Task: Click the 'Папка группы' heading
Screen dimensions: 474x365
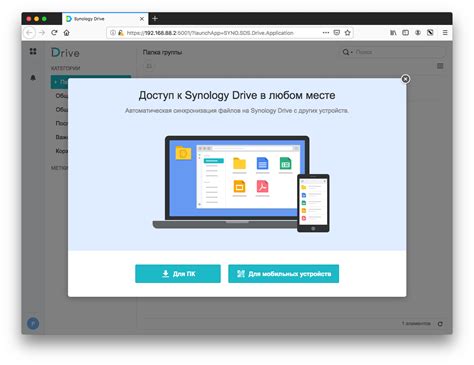Action: (x=162, y=52)
